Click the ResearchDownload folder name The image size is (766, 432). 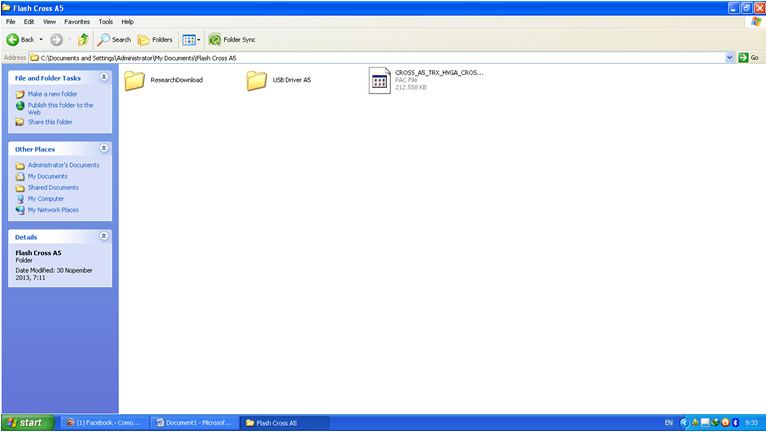176,80
